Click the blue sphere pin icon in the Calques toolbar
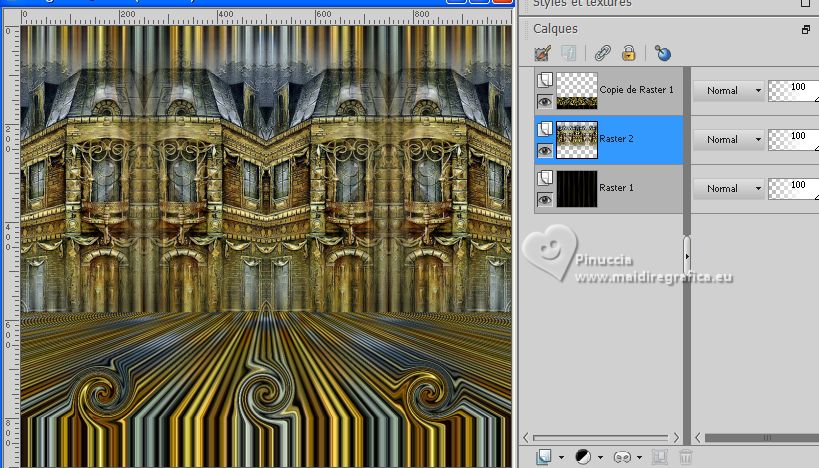 point(663,53)
